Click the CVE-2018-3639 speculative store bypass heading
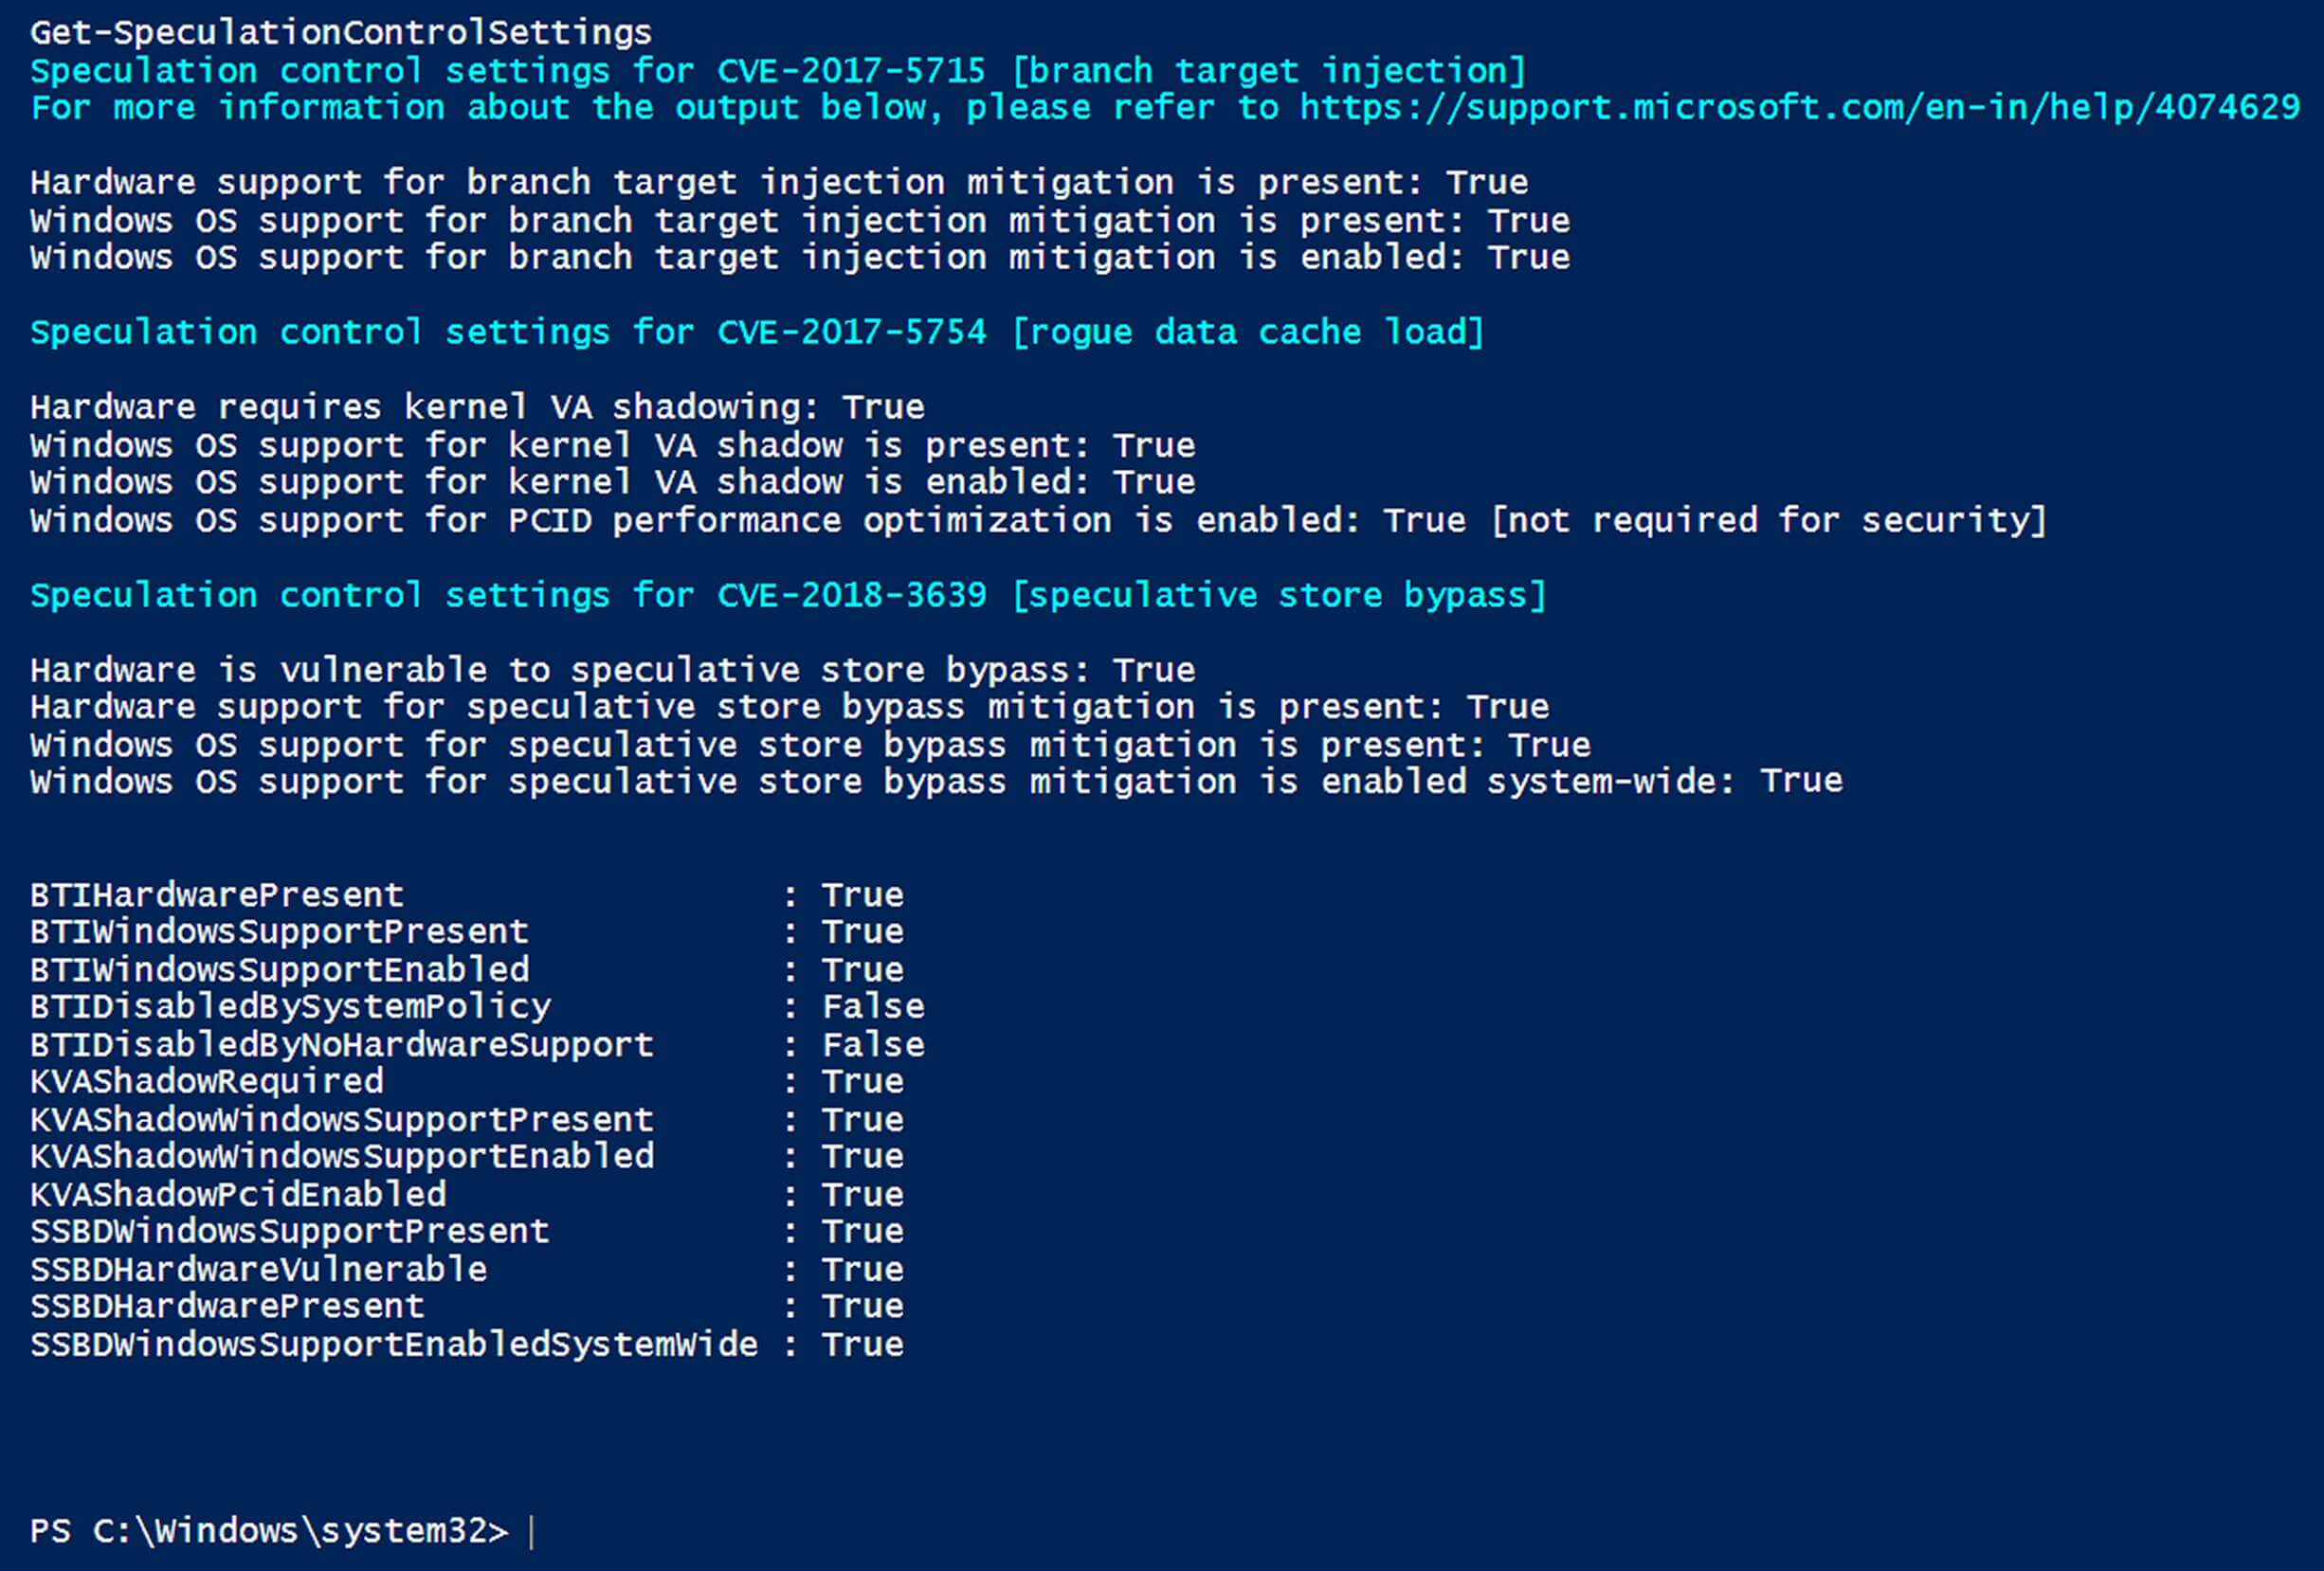The width and height of the screenshot is (2324, 1571). [788, 595]
